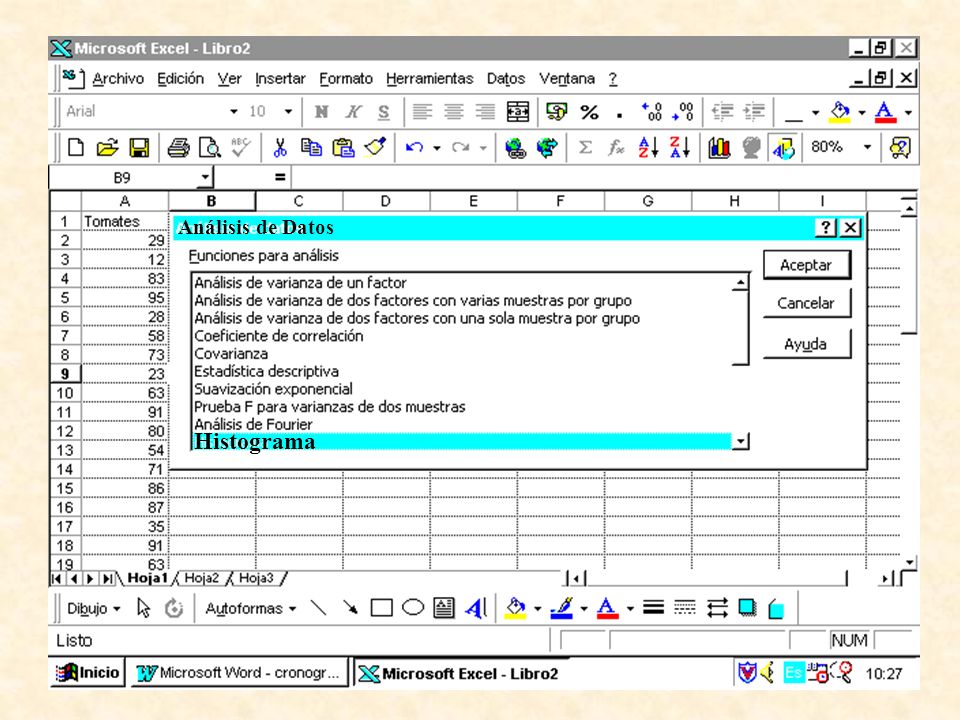Toggle italic with the K button
The image size is (960, 720).
(x=353, y=111)
